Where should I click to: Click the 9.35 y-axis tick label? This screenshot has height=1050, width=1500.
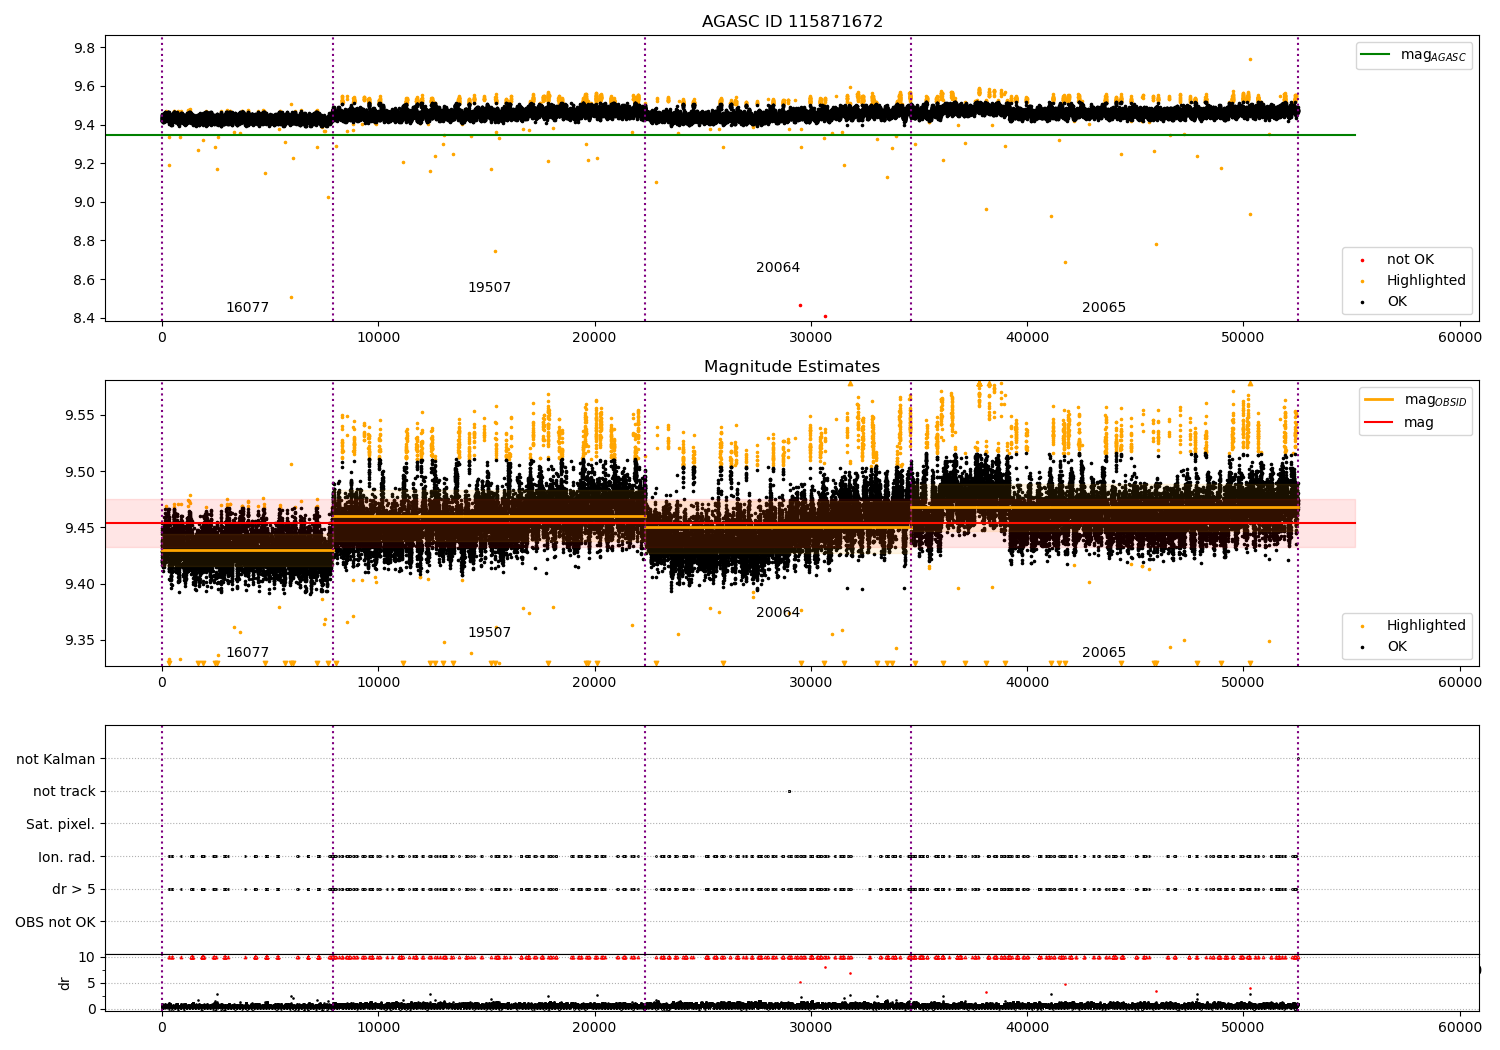point(80,641)
